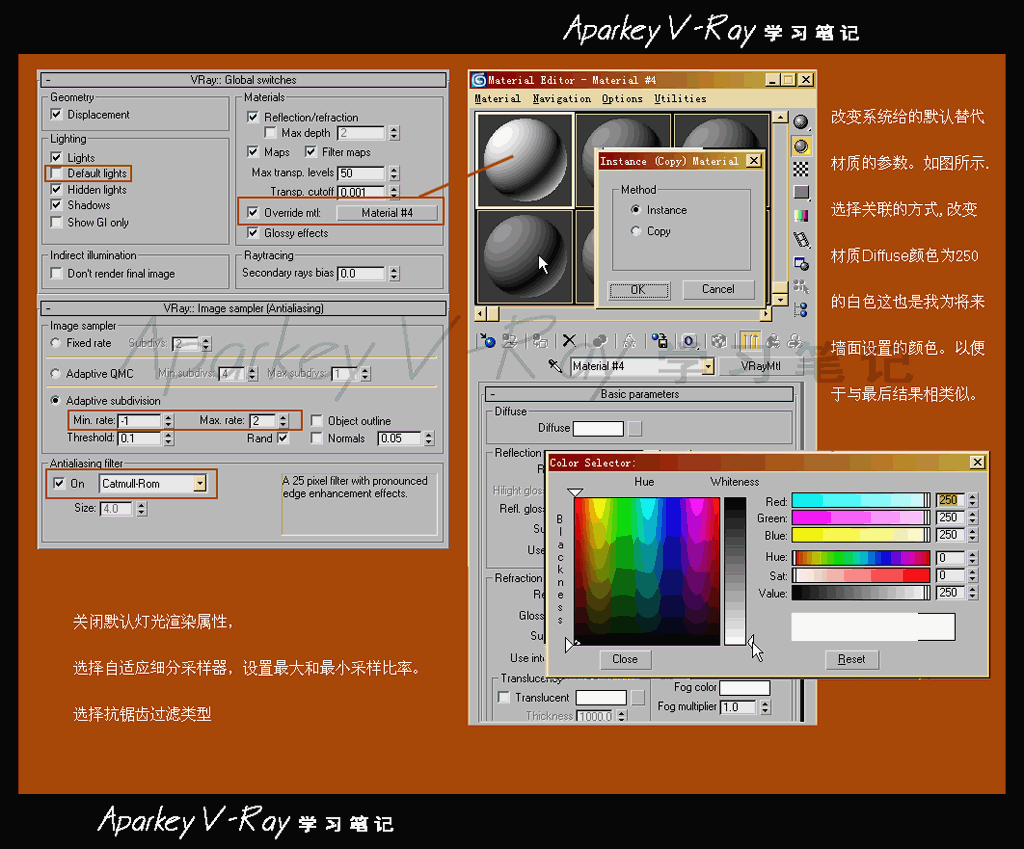This screenshot has width=1024, height=849.
Task: Click the Material #4 override button
Action: click(387, 213)
